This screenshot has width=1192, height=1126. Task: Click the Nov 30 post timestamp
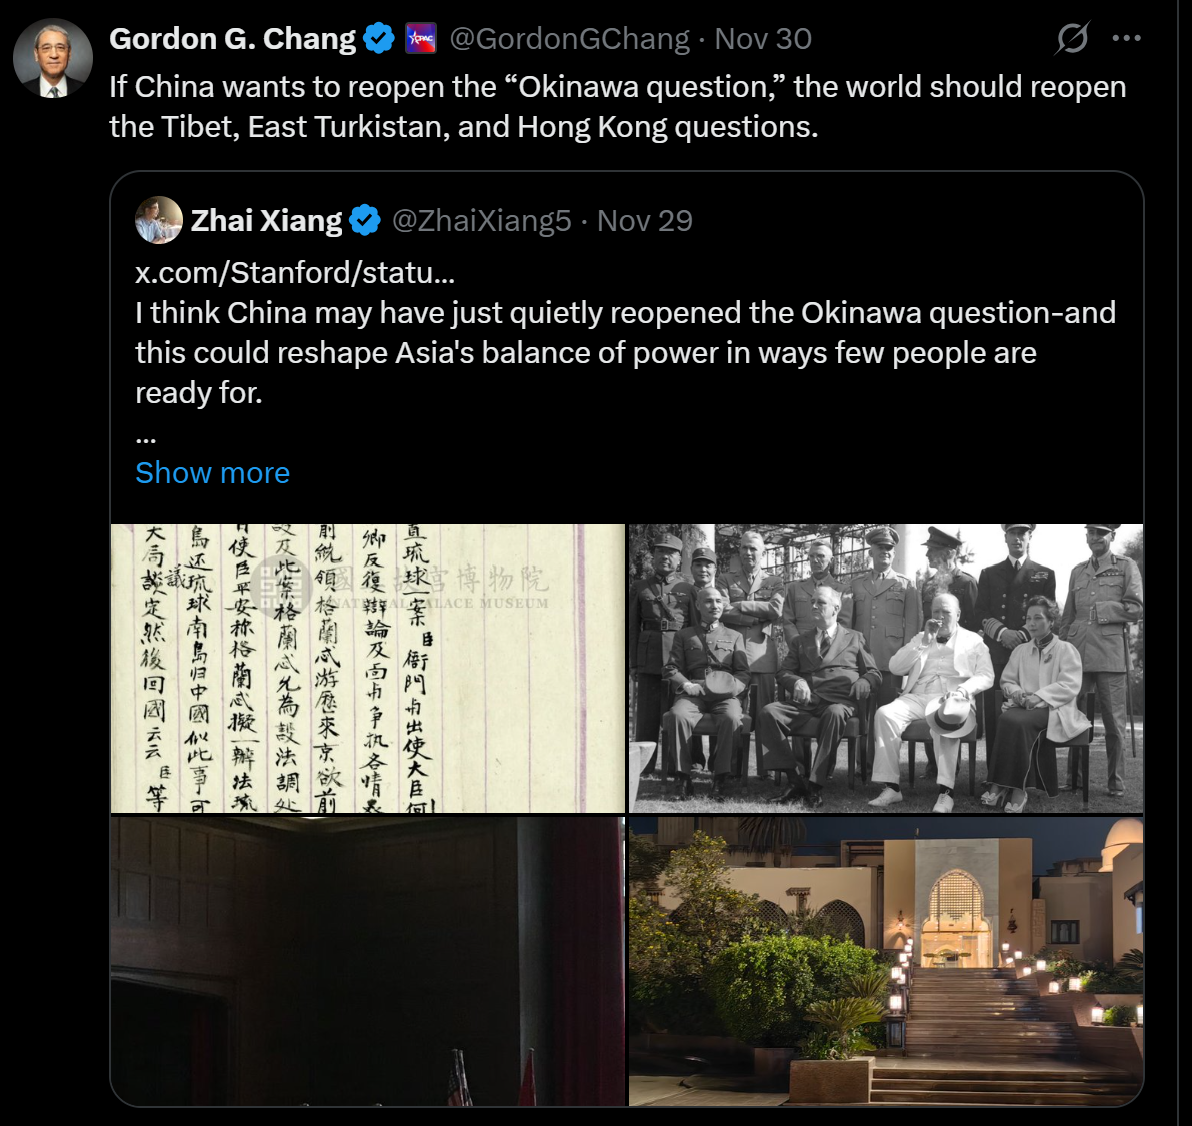(x=763, y=39)
